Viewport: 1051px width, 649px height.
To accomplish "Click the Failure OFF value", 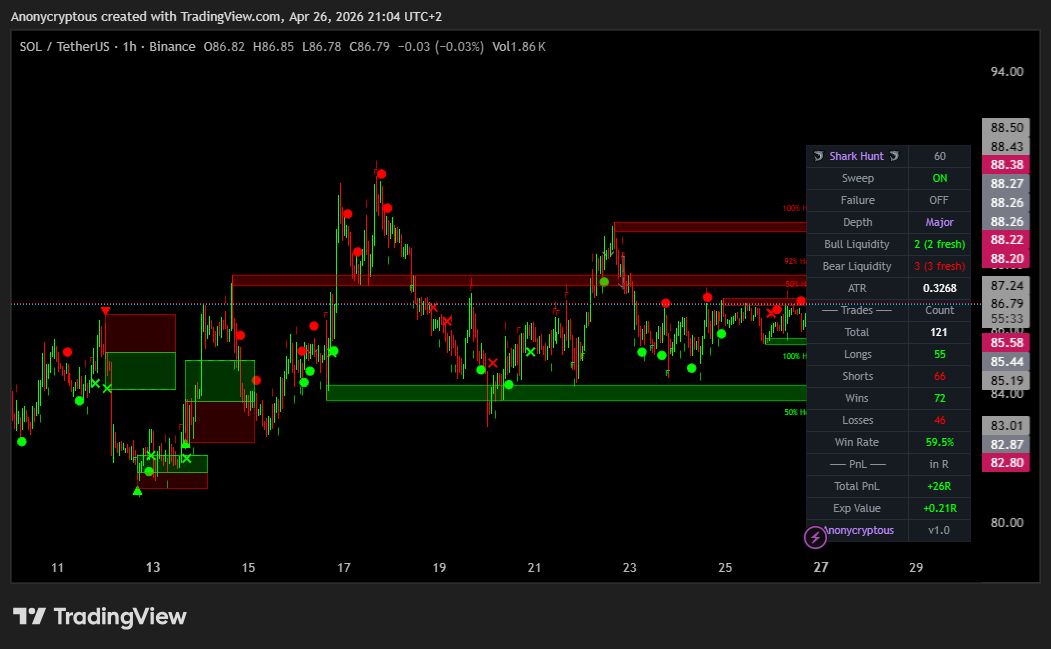I will [x=940, y=200].
